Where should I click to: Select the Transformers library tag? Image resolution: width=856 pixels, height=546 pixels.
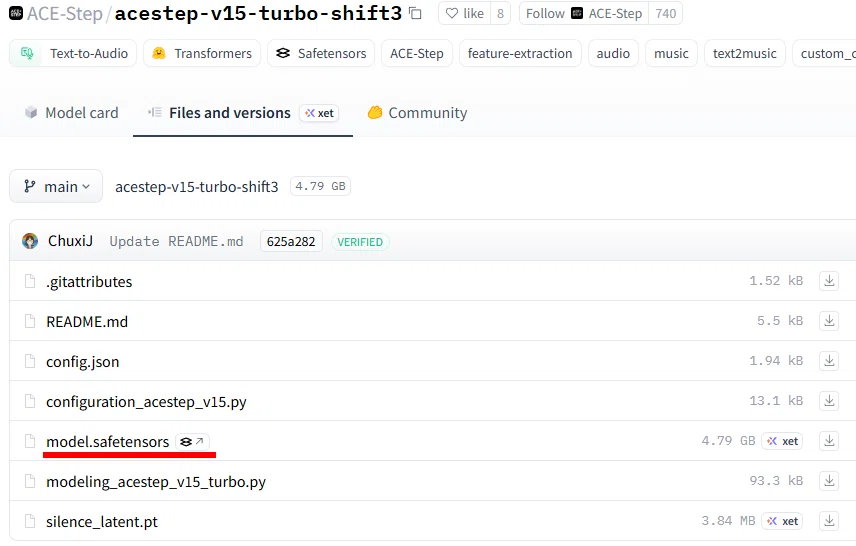(202, 54)
